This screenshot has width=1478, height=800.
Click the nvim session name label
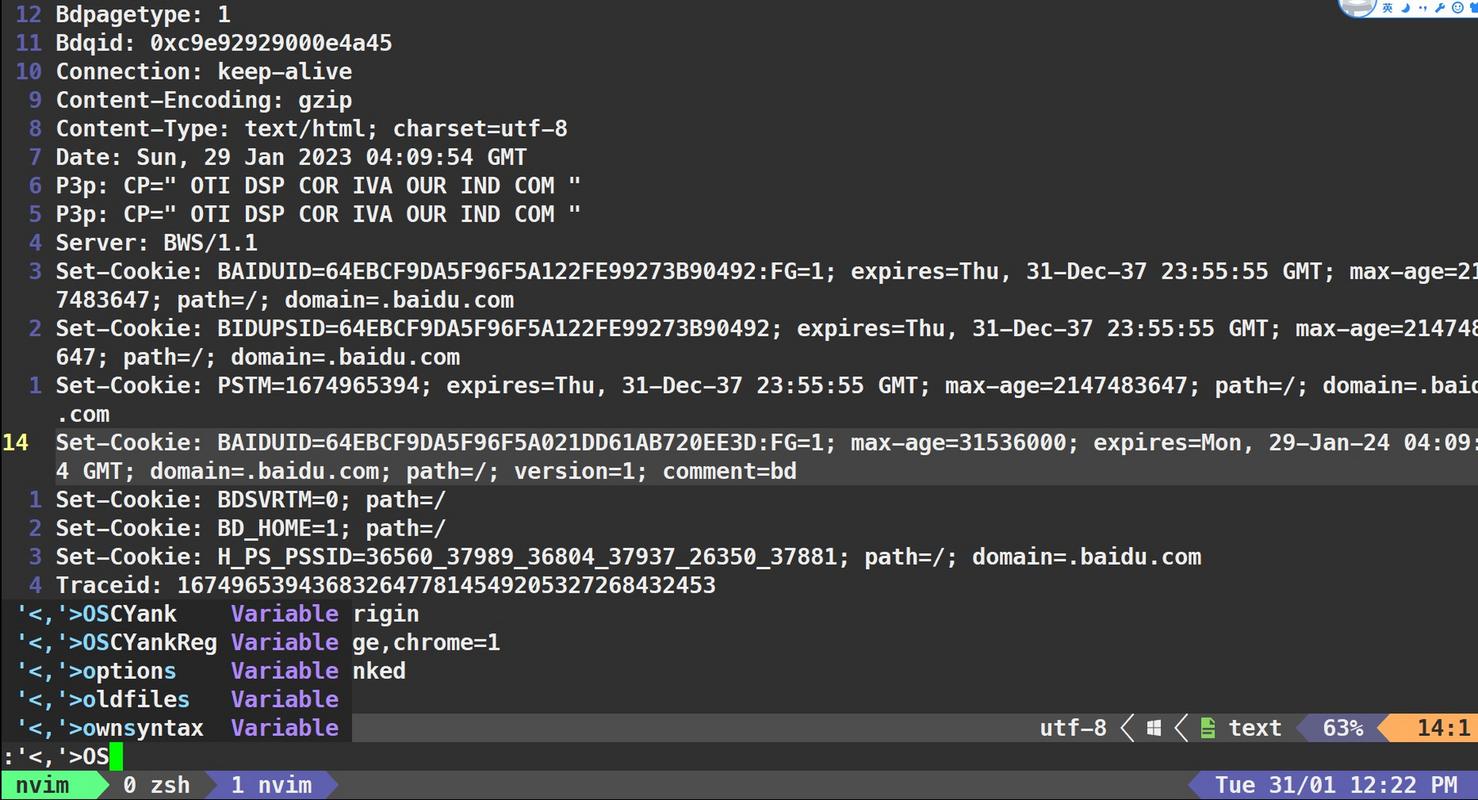coord(42,785)
